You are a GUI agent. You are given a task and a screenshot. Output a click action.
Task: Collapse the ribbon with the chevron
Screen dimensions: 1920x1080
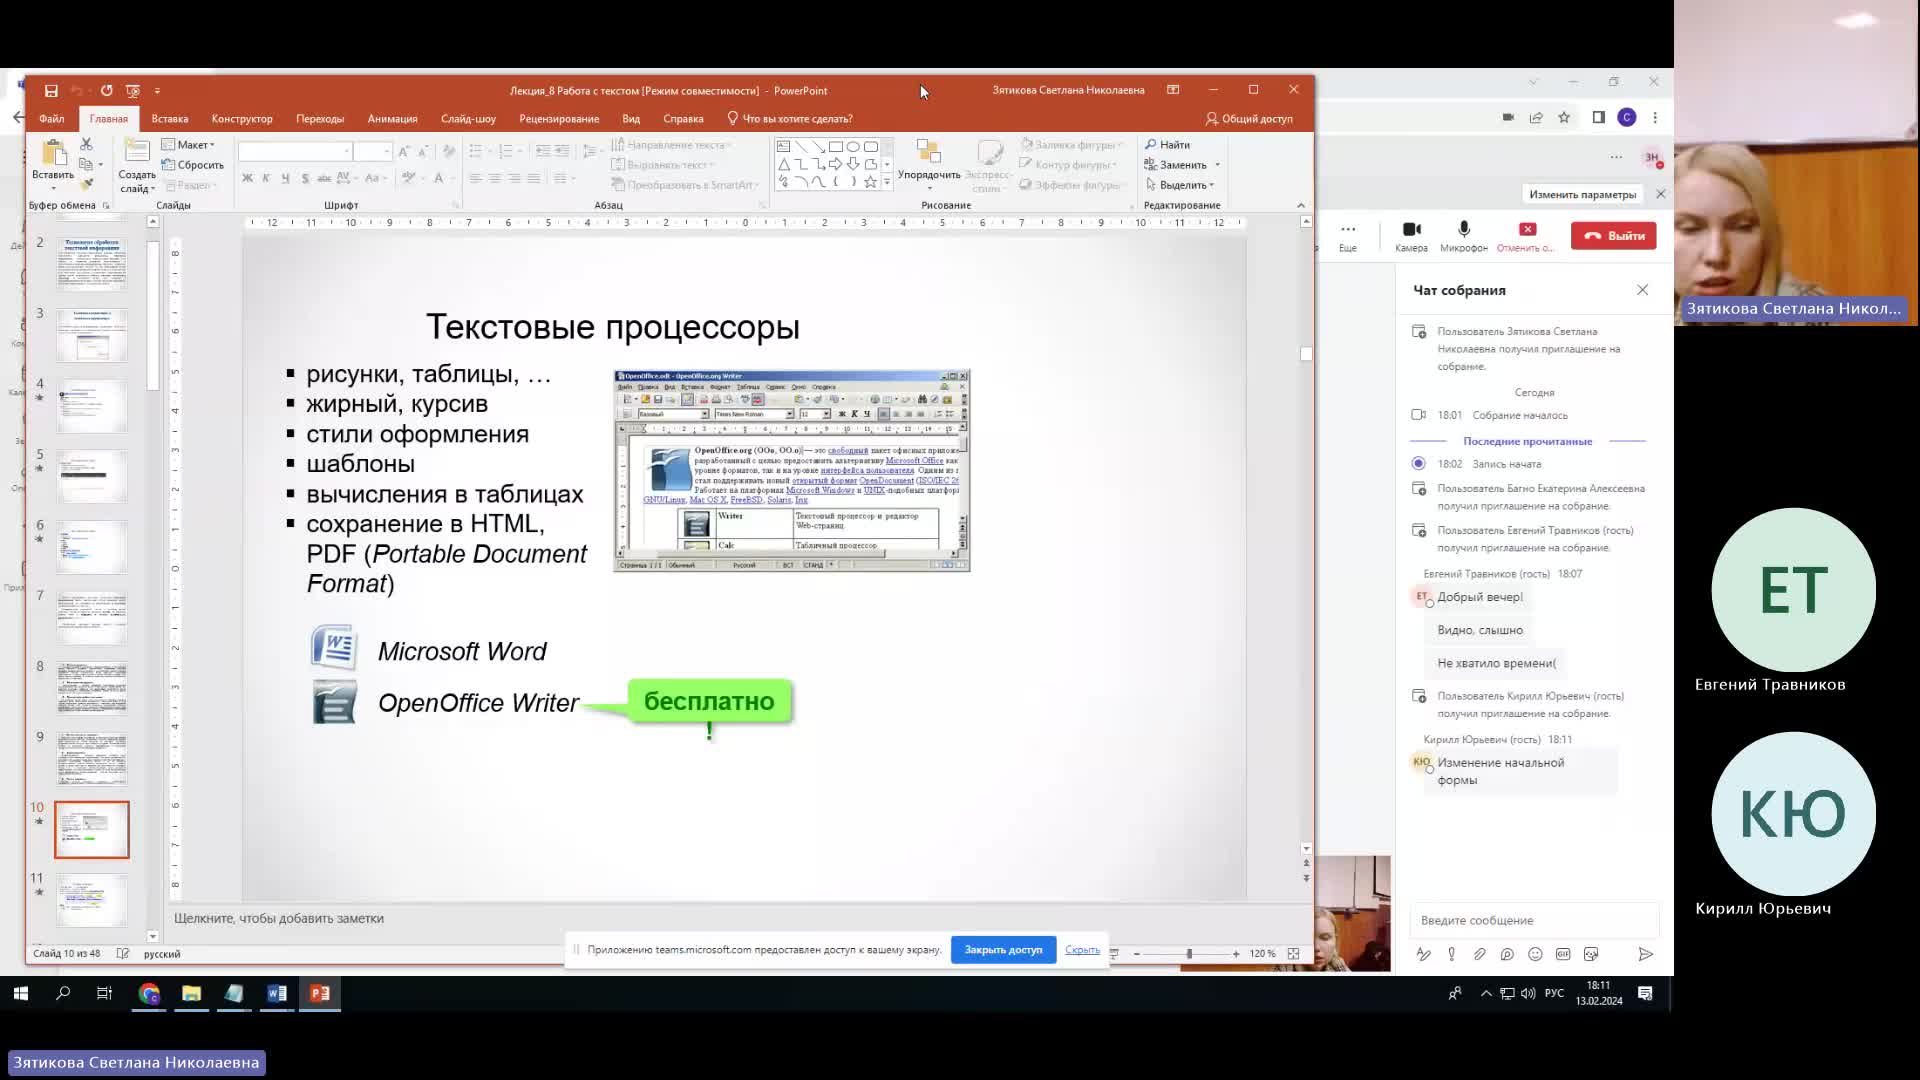point(1301,205)
